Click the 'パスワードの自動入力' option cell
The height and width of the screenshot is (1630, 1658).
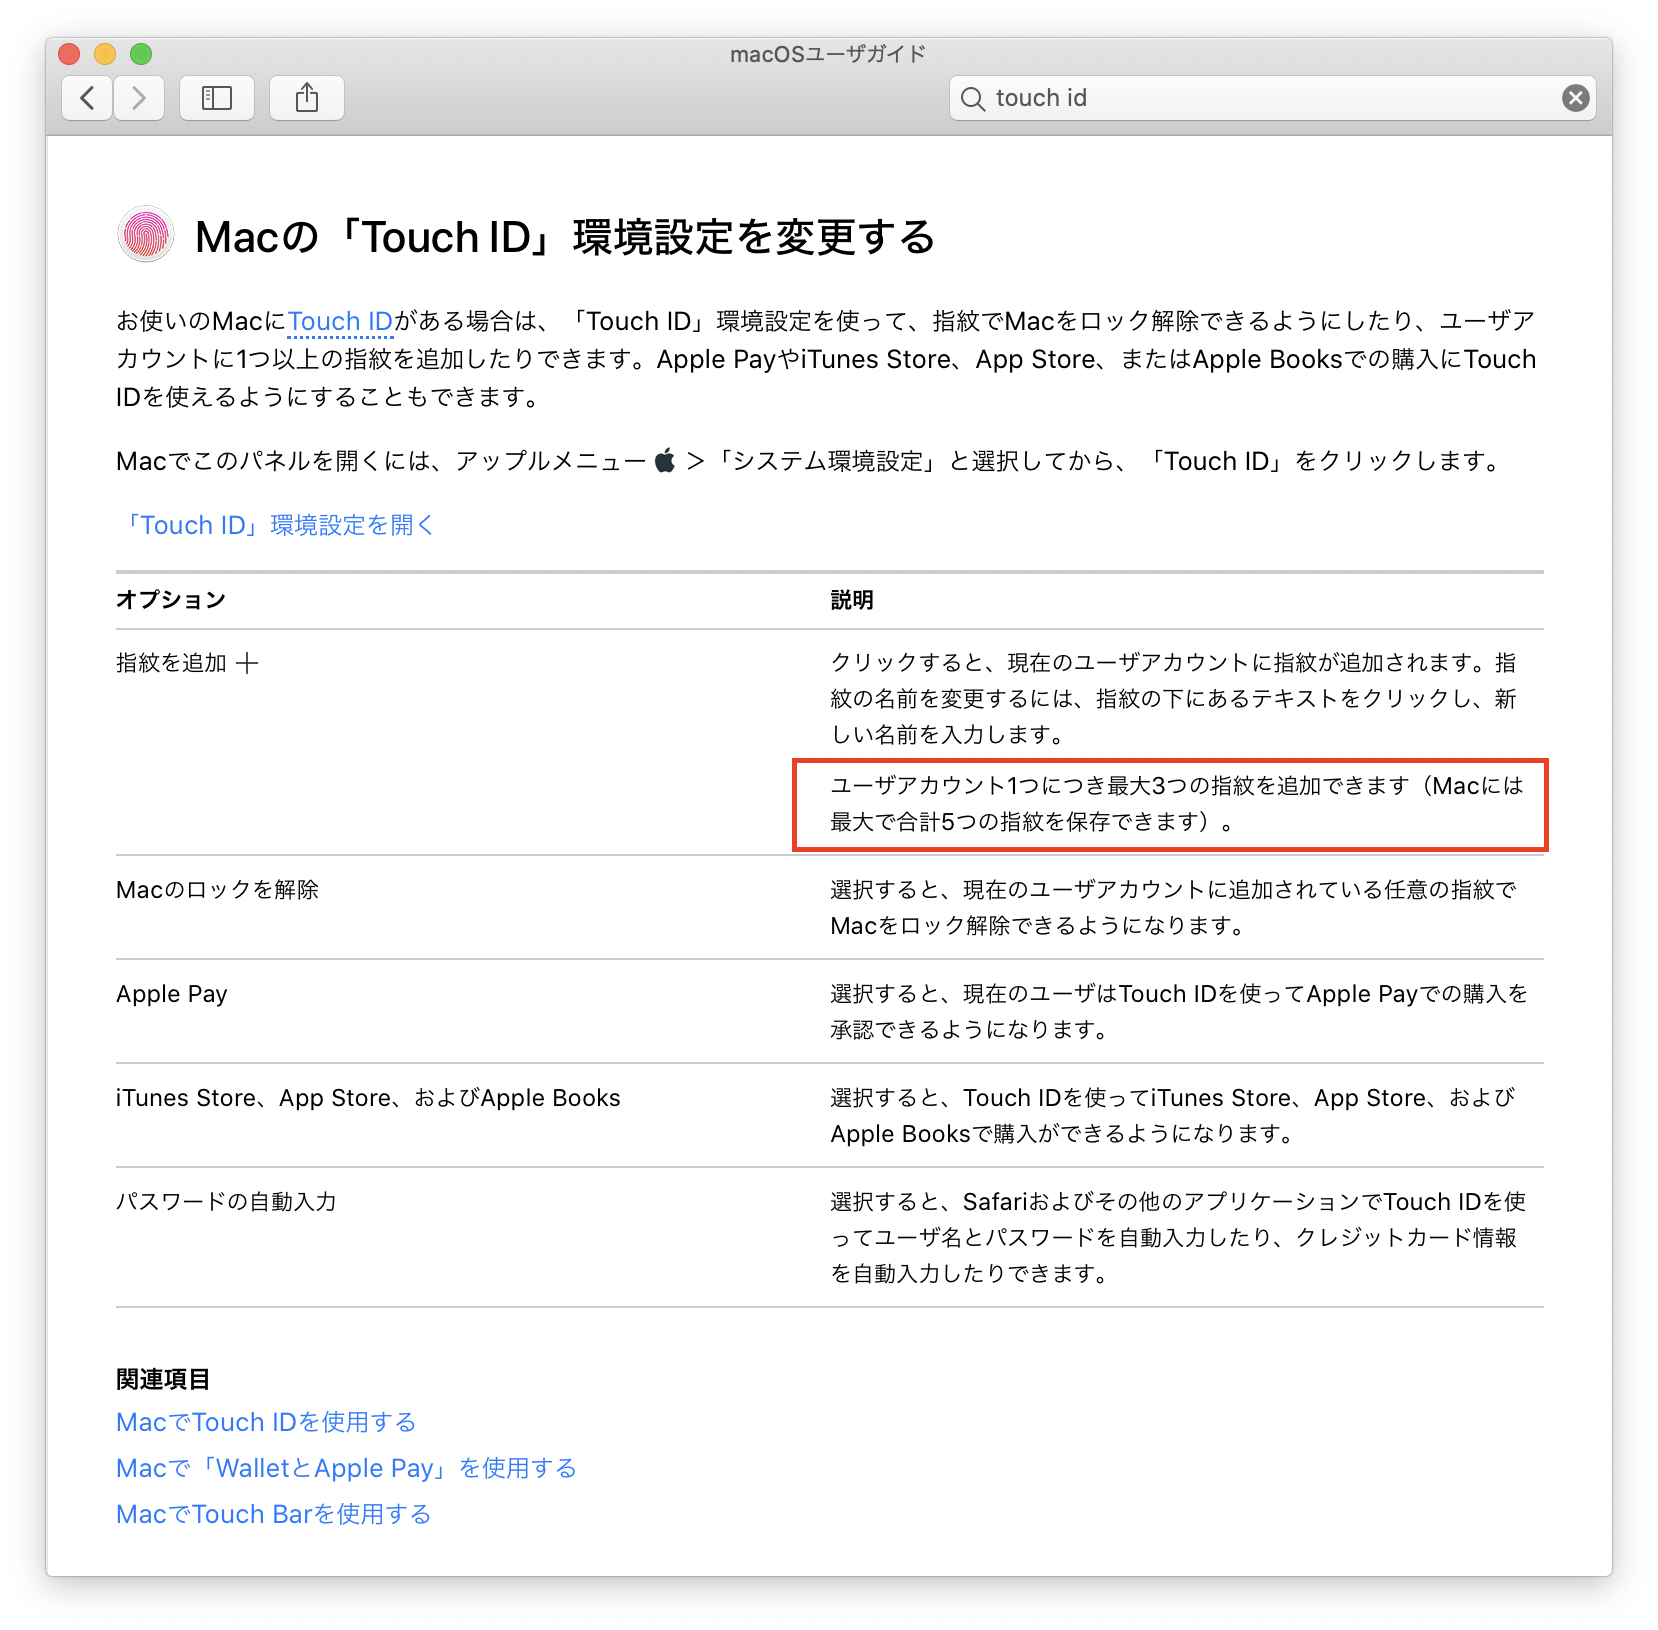(x=226, y=1202)
